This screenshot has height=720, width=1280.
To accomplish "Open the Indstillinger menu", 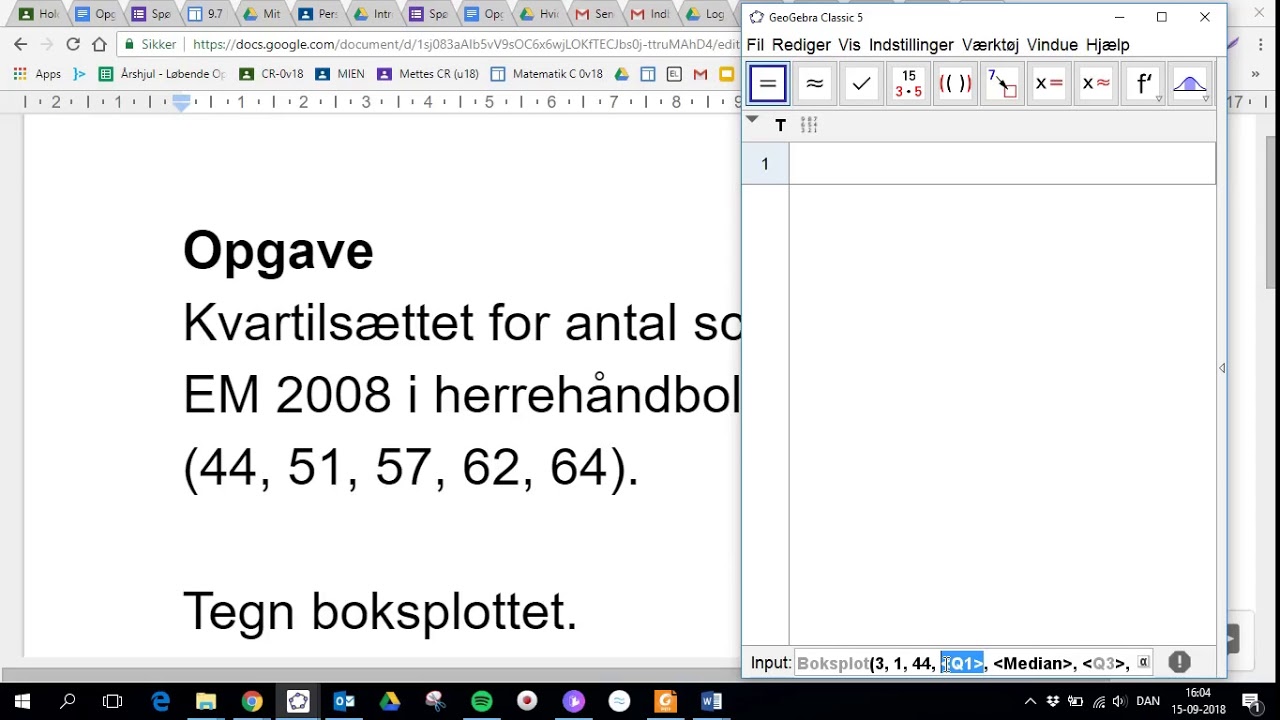I will [911, 45].
